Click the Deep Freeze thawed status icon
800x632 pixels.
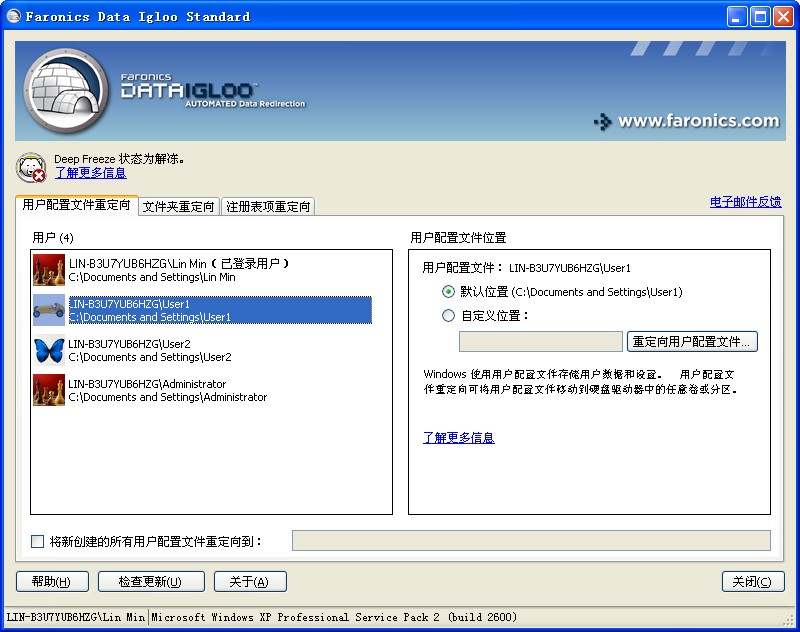[32, 167]
